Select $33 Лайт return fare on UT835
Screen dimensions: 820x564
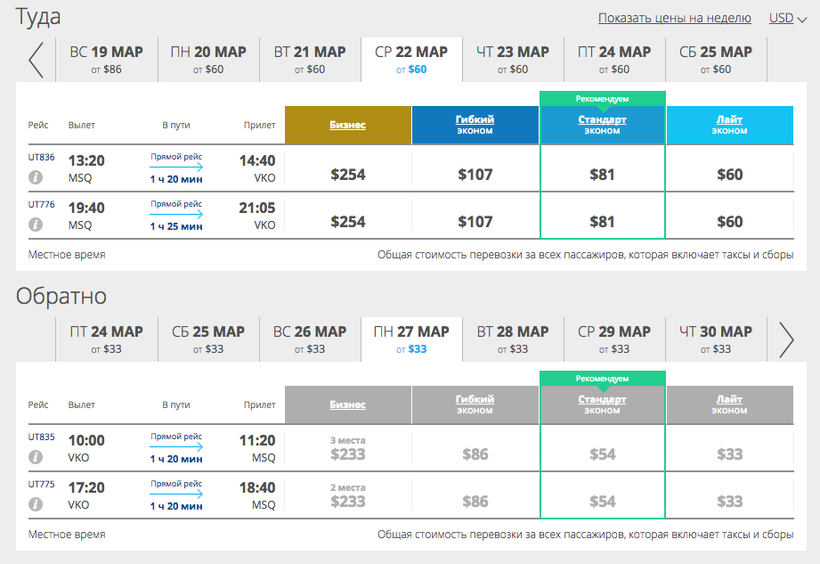[x=730, y=454]
